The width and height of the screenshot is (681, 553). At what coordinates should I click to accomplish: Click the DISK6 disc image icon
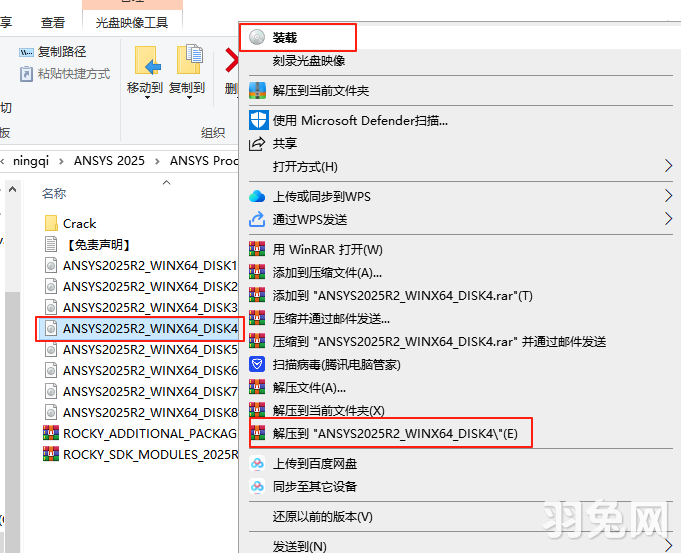[51, 370]
